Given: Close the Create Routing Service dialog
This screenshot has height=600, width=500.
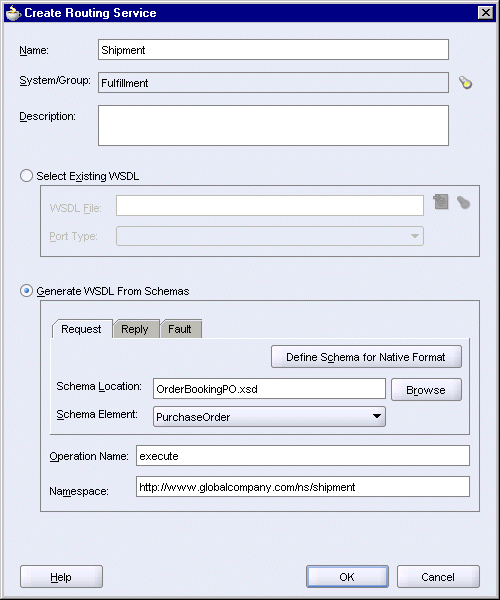Looking at the screenshot, I should (486, 13).
